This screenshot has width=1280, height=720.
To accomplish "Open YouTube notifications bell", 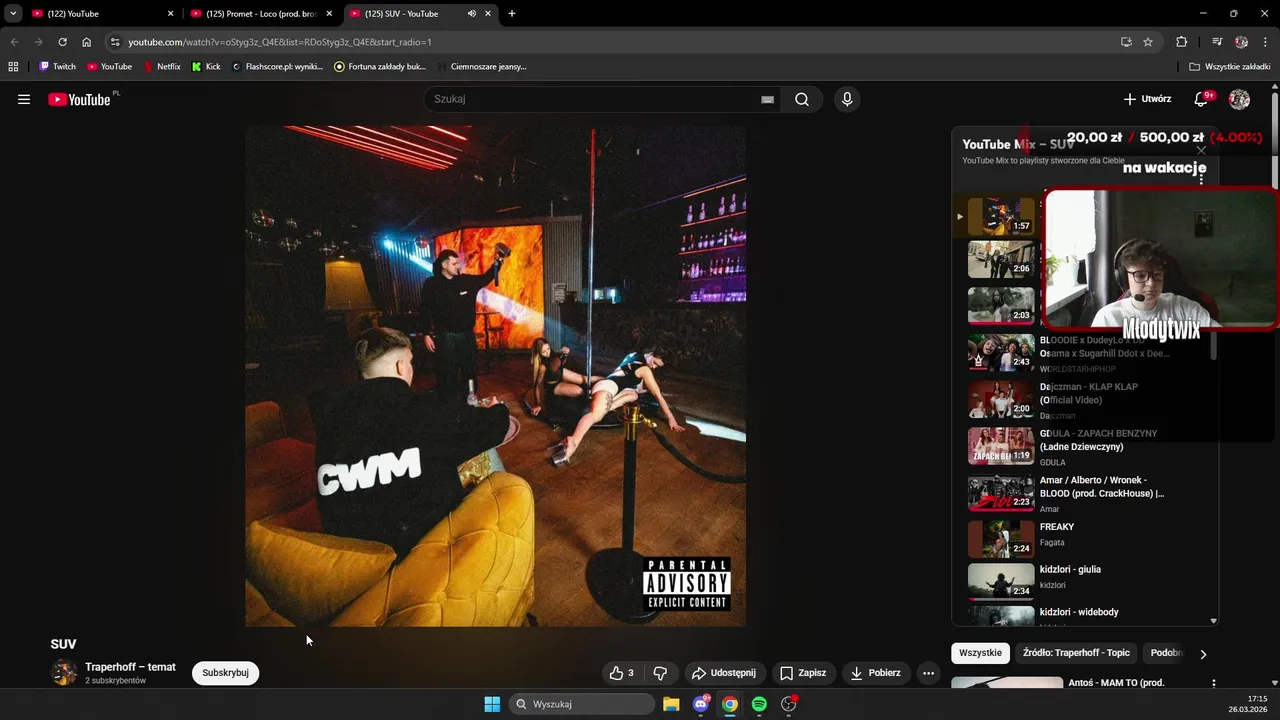I will pos(1202,99).
